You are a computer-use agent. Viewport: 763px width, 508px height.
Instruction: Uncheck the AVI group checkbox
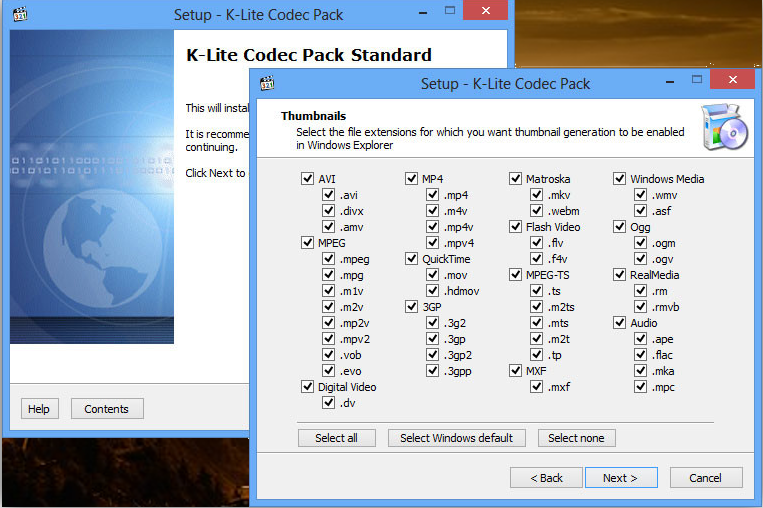tap(307, 179)
